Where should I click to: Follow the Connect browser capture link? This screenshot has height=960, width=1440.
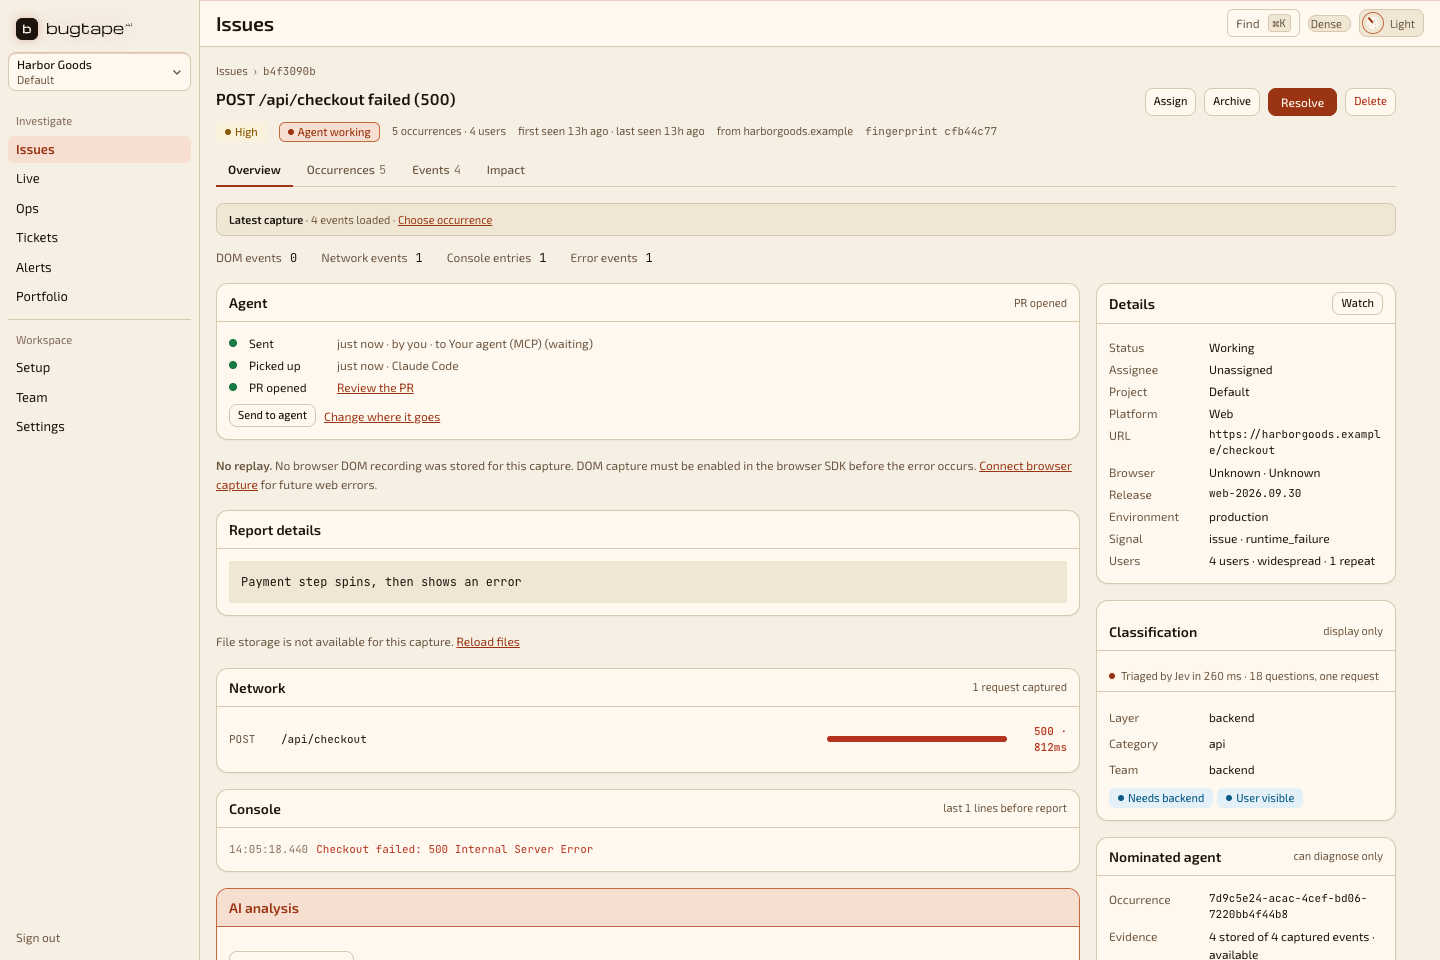pyautogui.click(x=1025, y=467)
